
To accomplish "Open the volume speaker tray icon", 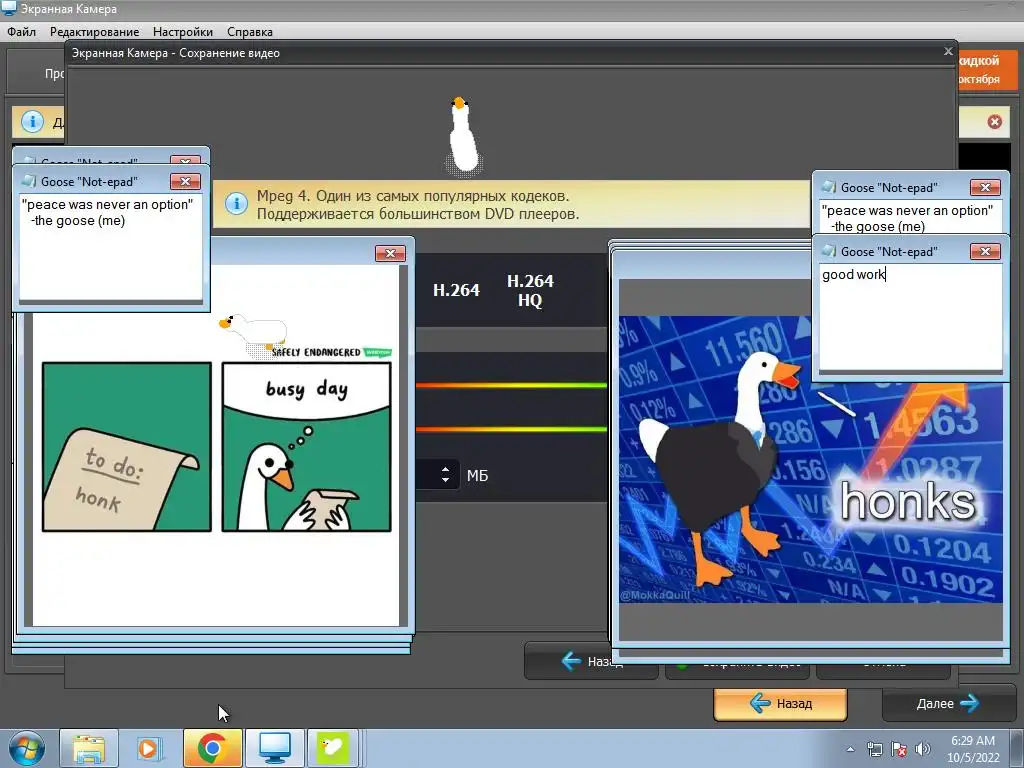I will tap(923, 749).
